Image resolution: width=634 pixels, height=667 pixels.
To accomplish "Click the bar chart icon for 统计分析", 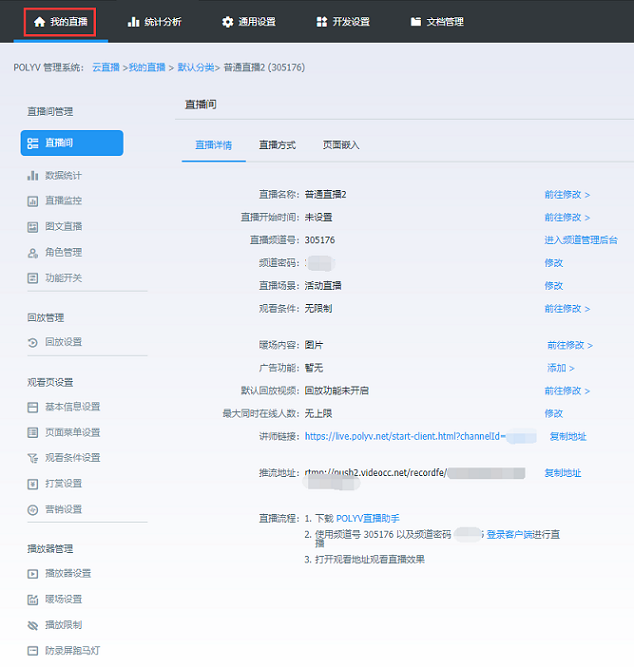I will [x=134, y=21].
